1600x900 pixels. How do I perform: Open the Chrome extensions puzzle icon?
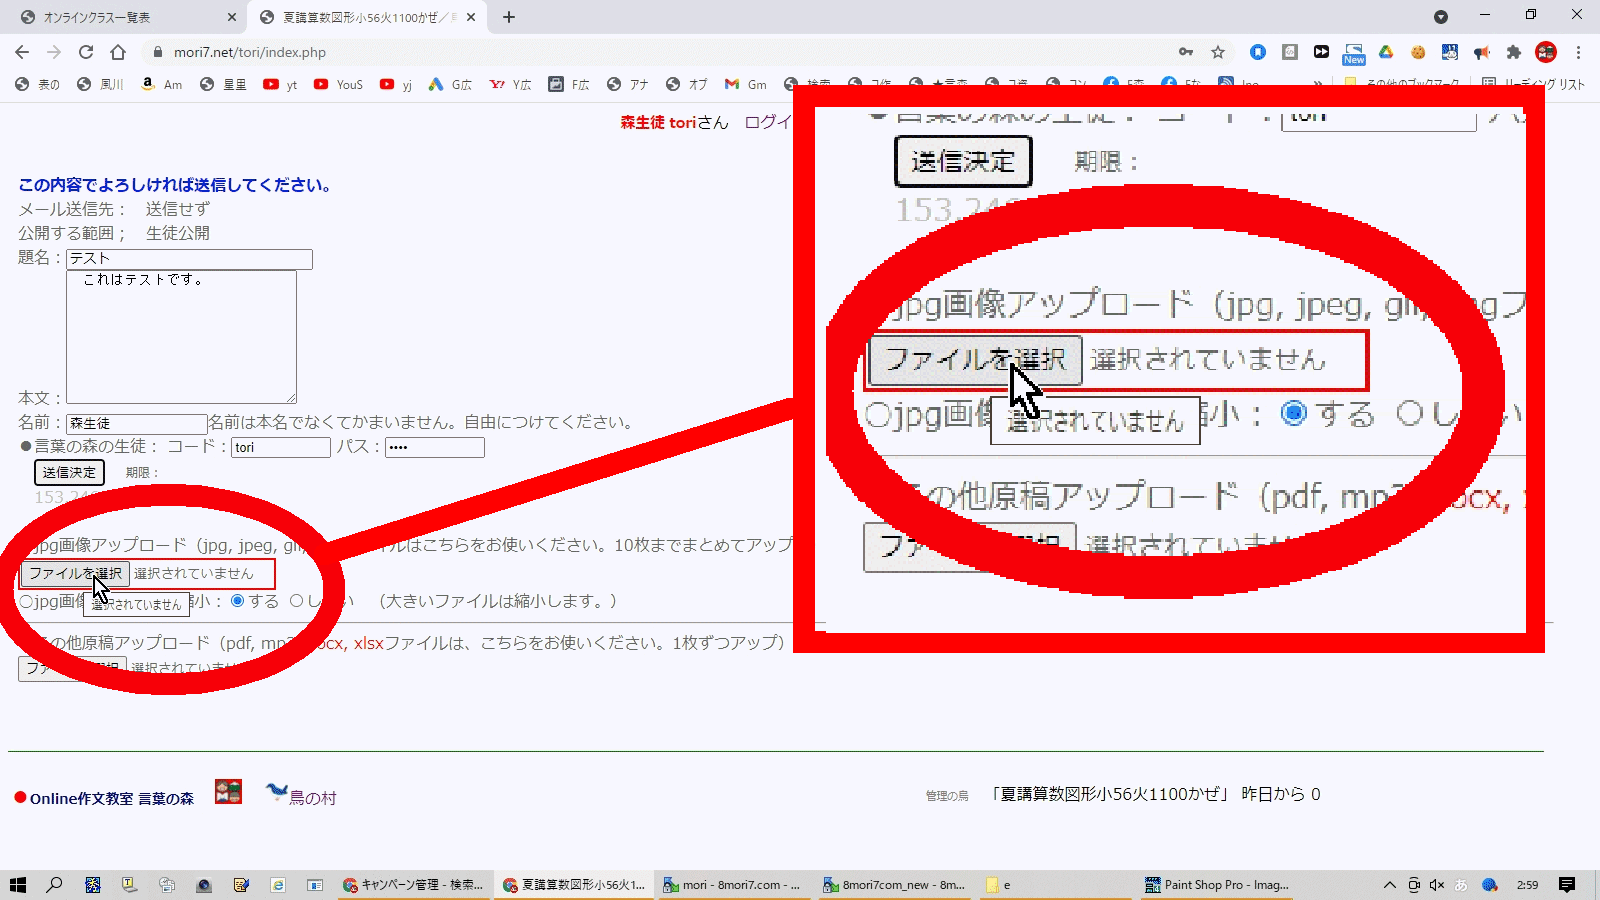coord(1514,52)
